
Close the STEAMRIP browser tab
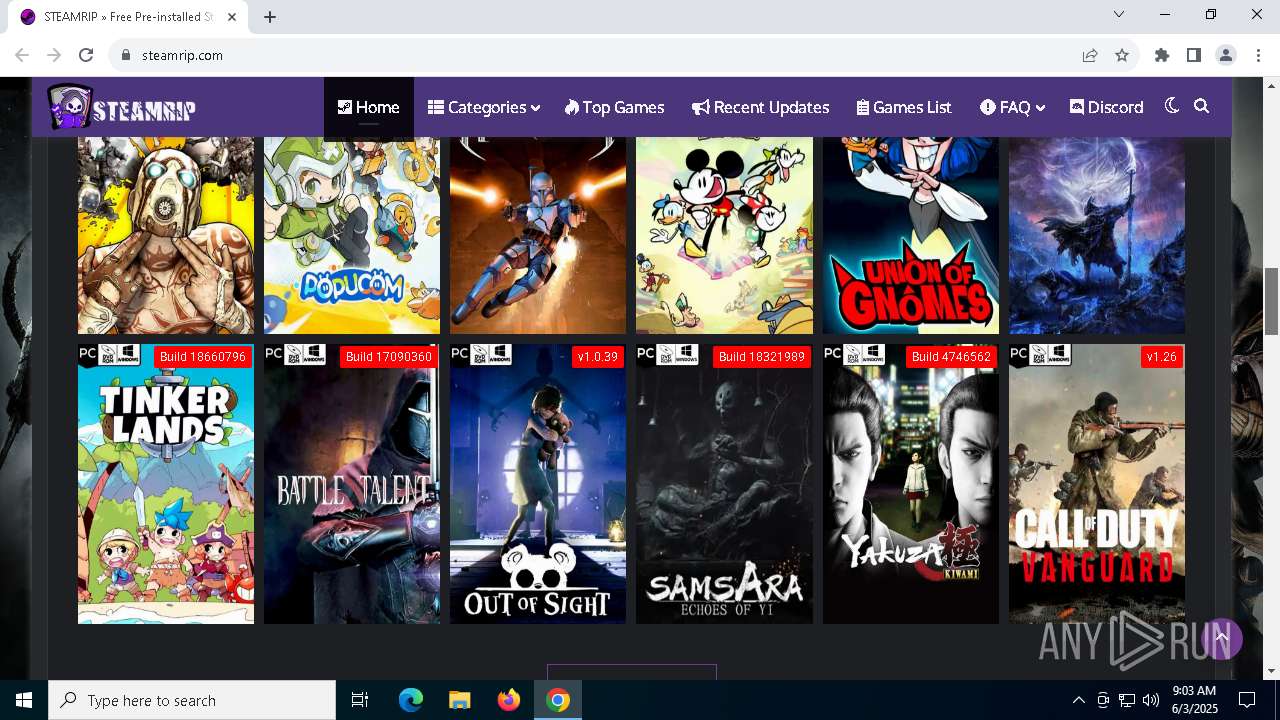232,17
